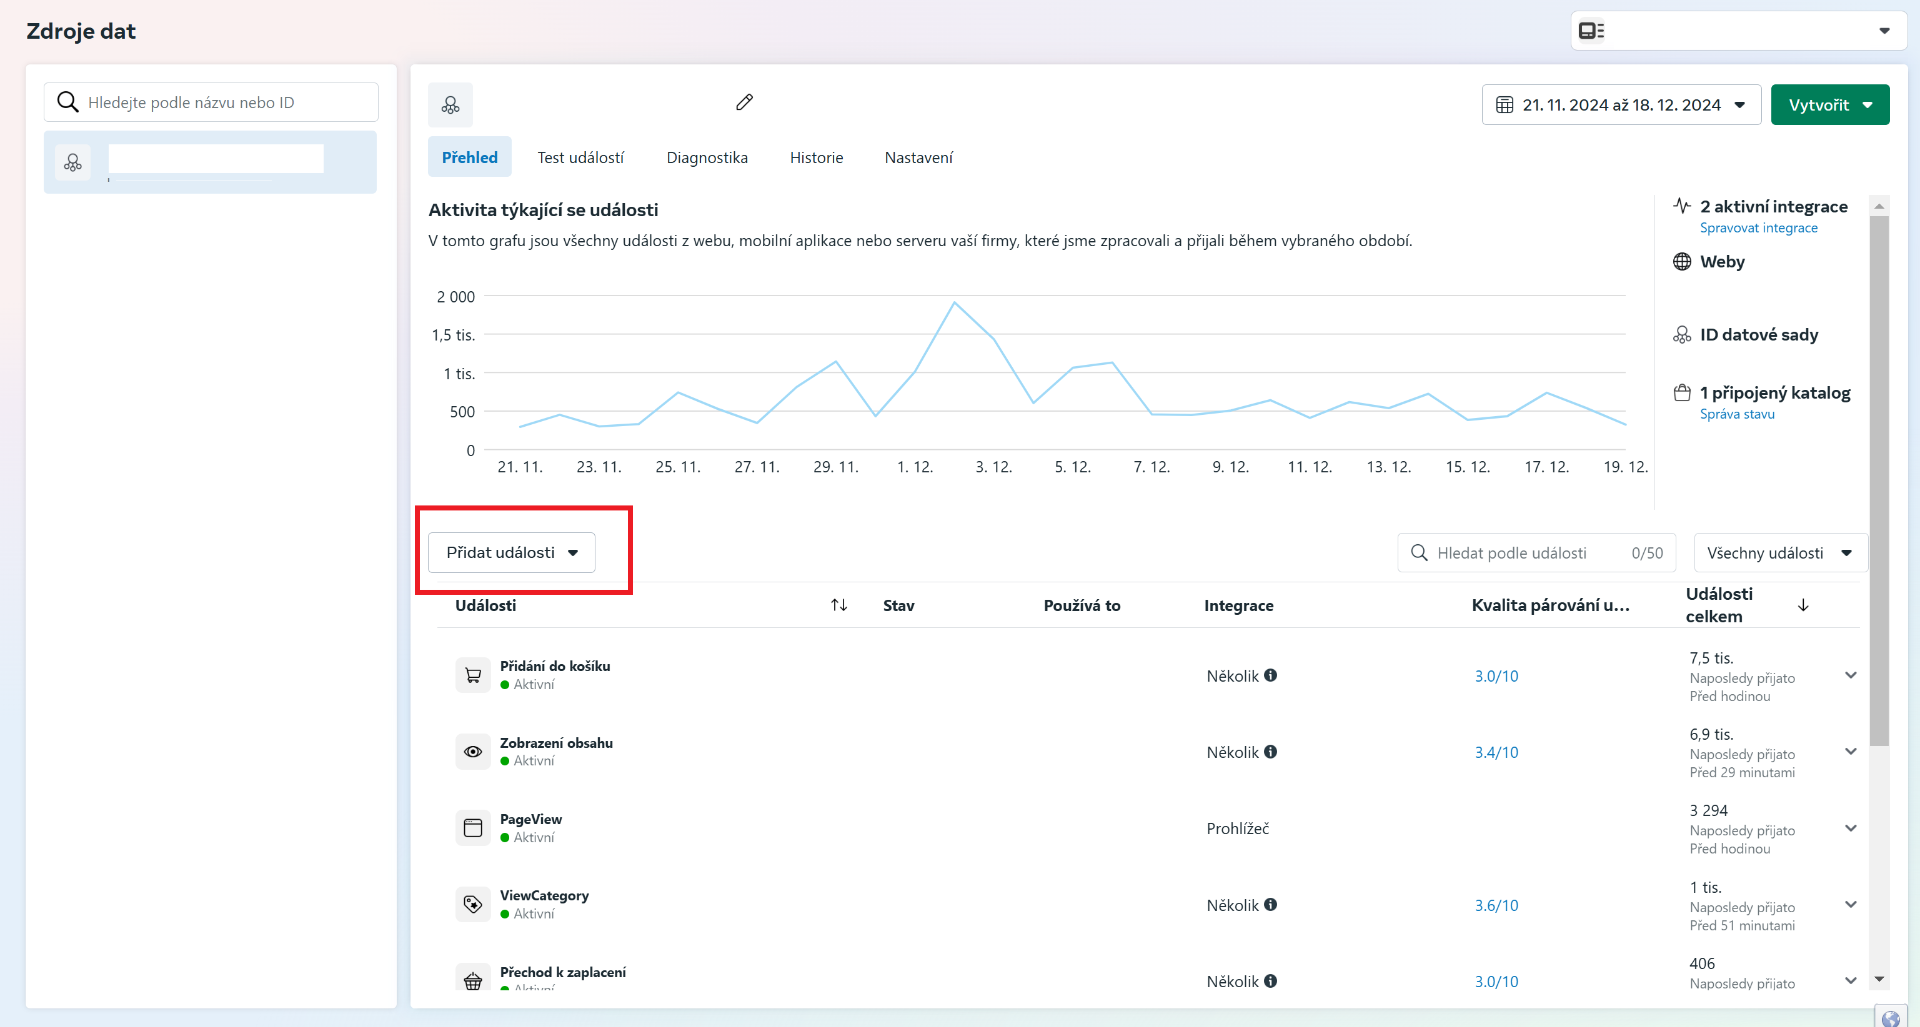Click the Prohlížeč integration value for PageView

pyautogui.click(x=1238, y=828)
